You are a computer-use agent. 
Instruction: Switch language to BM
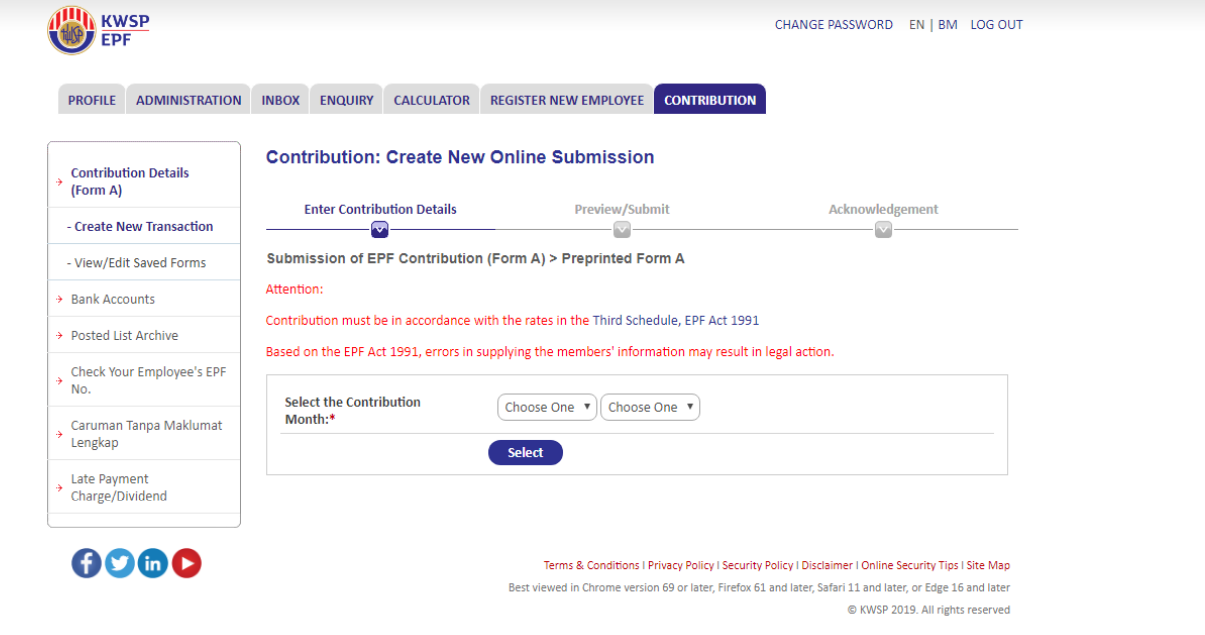click(947, 24)
